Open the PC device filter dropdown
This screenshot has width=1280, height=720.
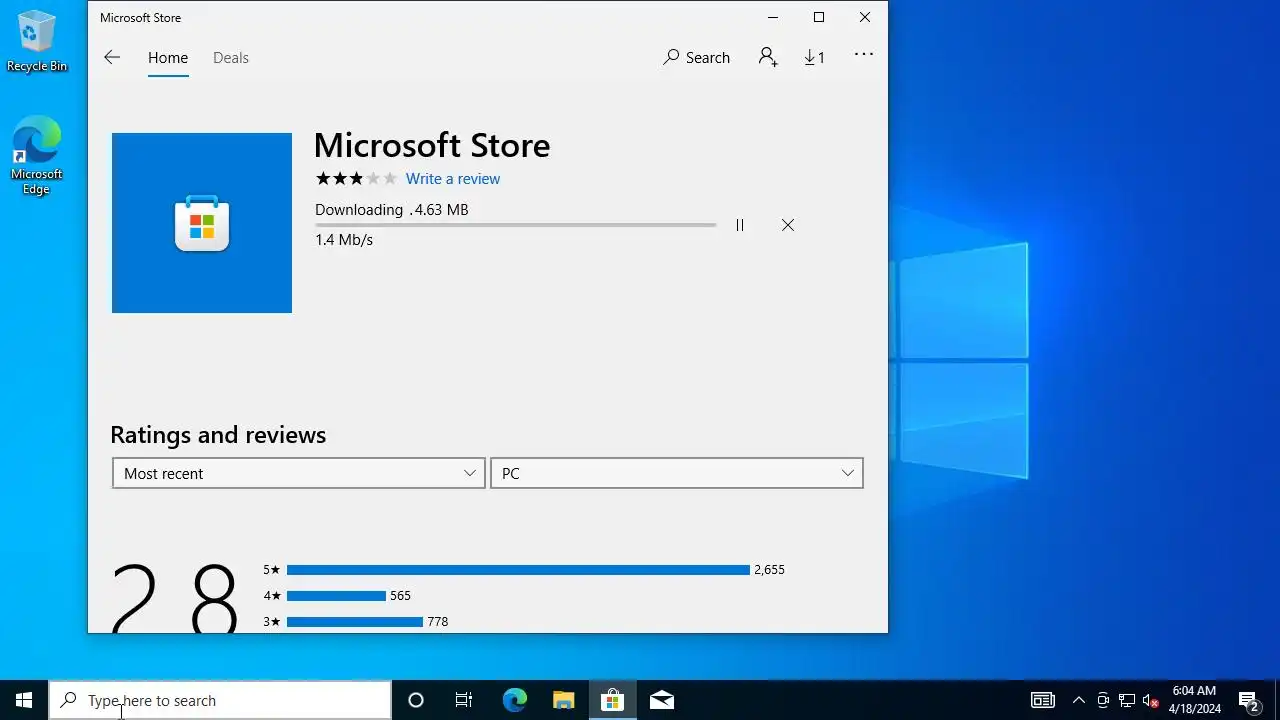click(677, 473)
